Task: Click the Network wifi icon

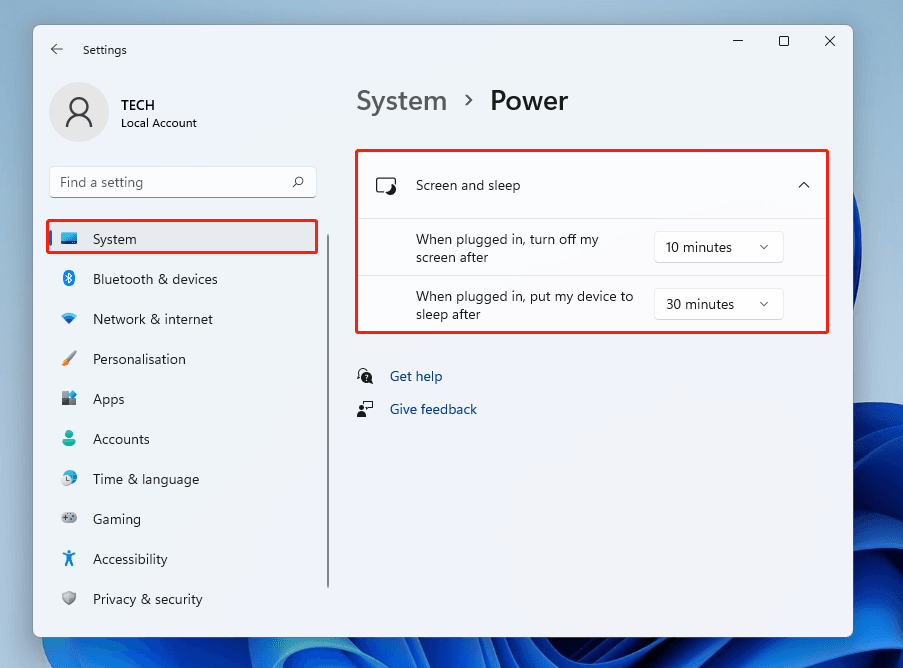Action: point(69,318)
